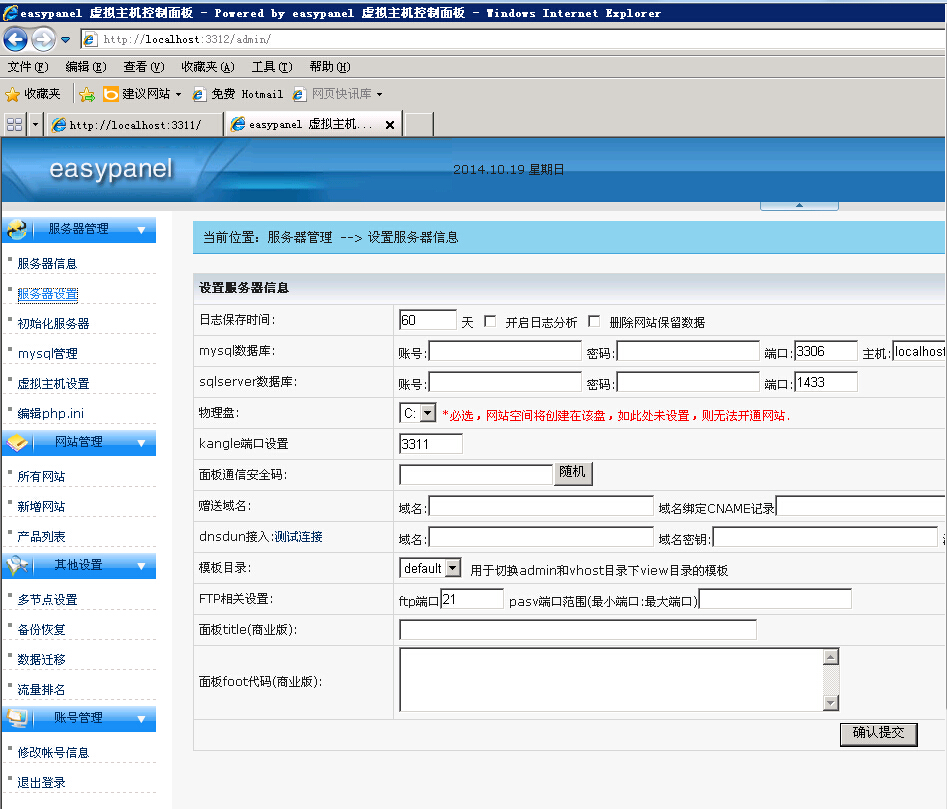Screen dimensions: 947x809
Task: Open the 编辑php.ini sidebar link
Action: point(51,414)
